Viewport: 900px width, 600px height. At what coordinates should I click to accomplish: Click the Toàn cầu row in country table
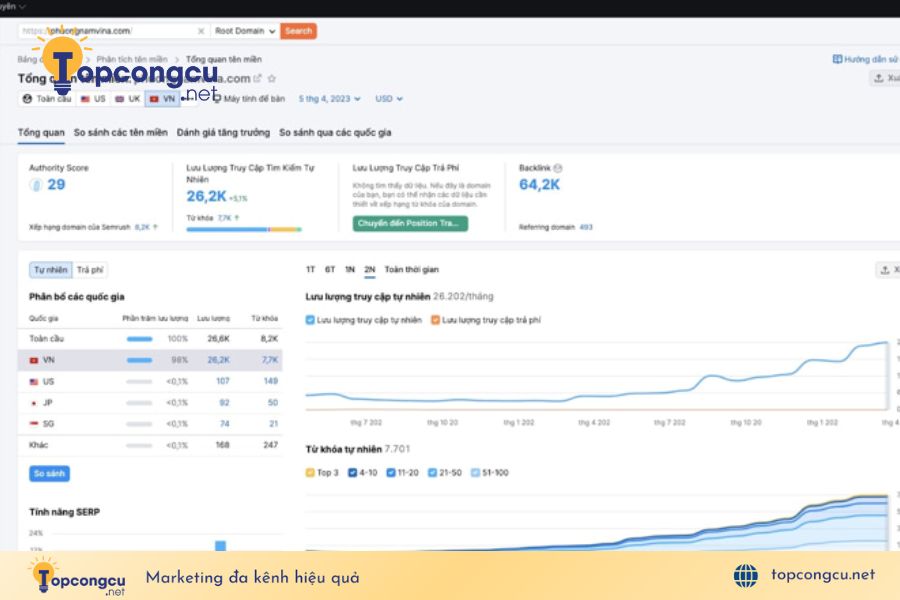click(x=150, y=339)
